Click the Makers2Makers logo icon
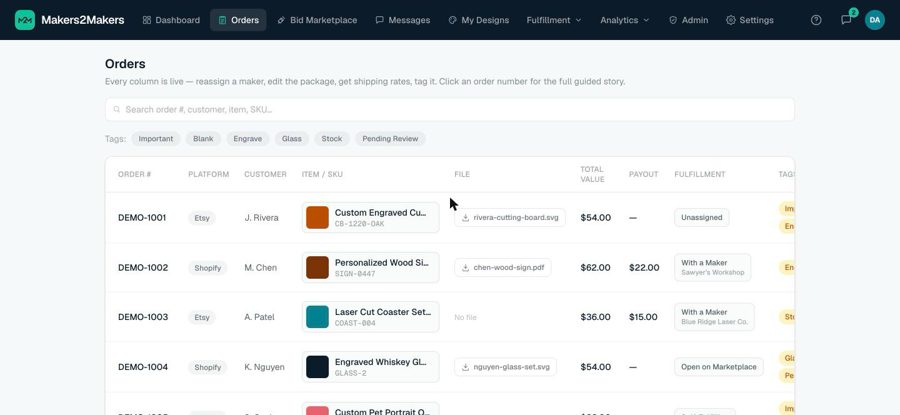 point(25,20)
